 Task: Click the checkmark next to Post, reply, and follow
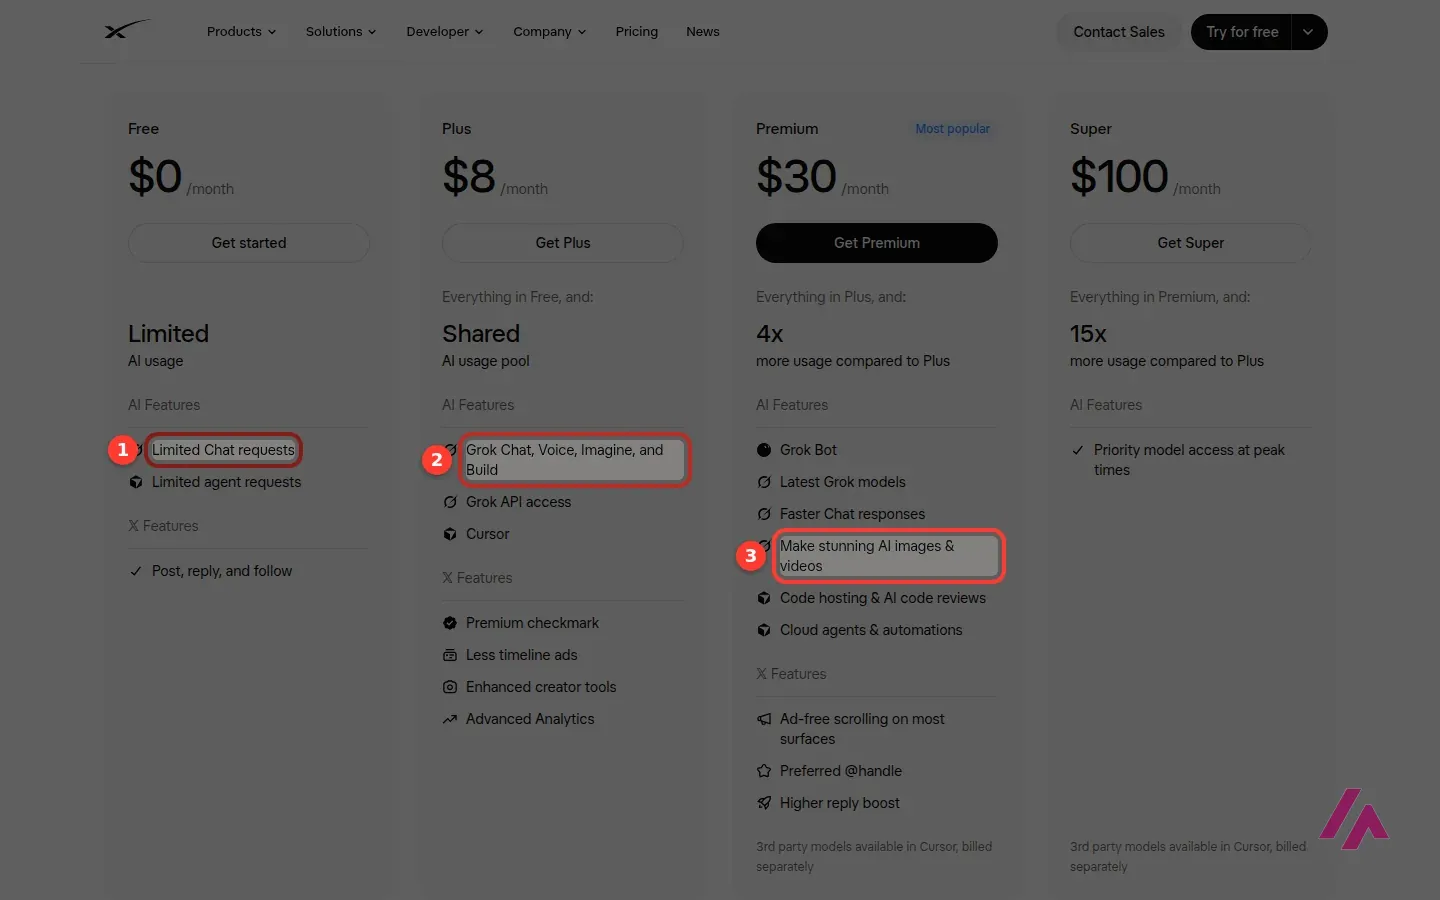click(136, 571)
